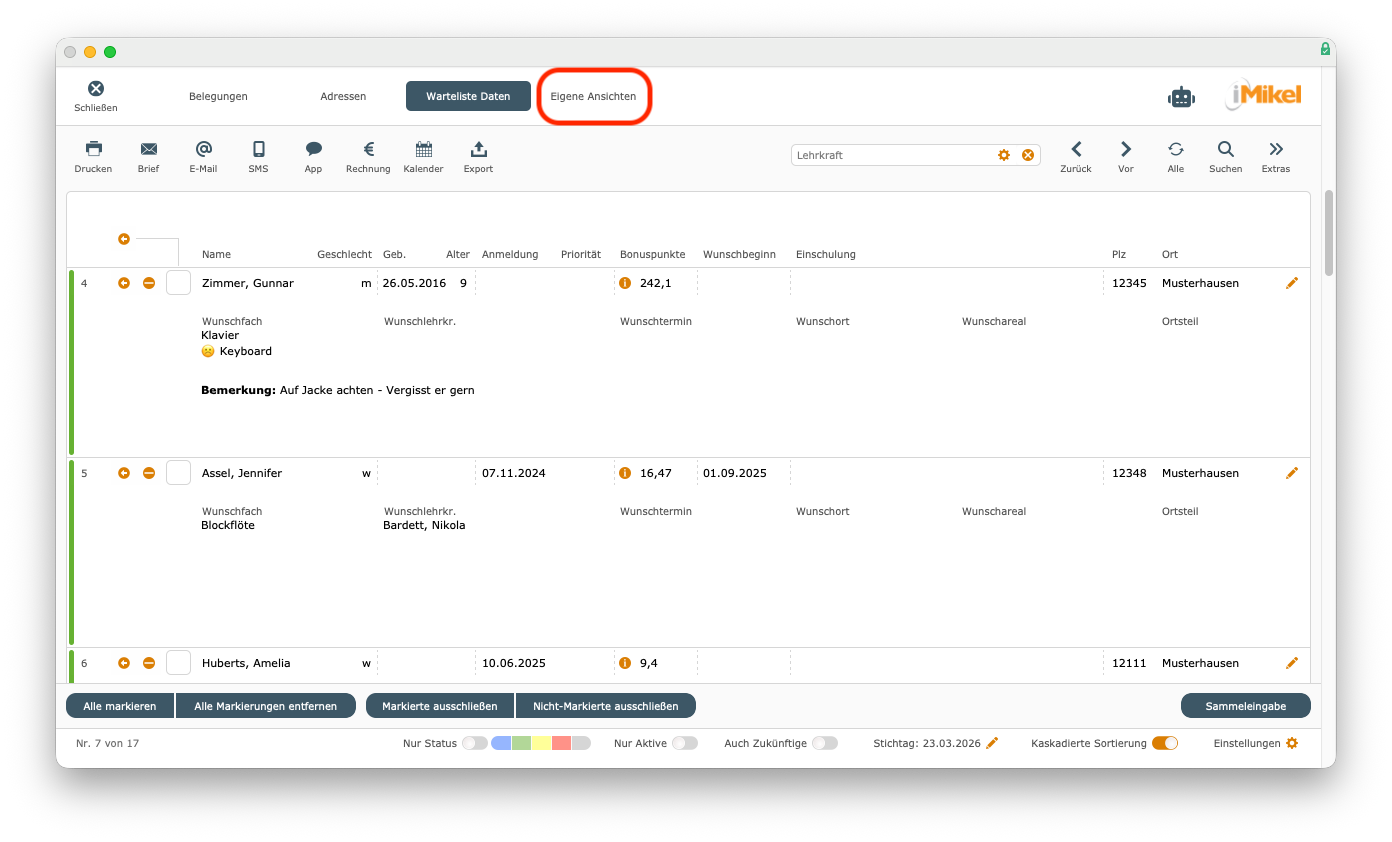Toggle the Nur Status switch
This screenshot has height=842, width=1392.
tap(474, 743)
